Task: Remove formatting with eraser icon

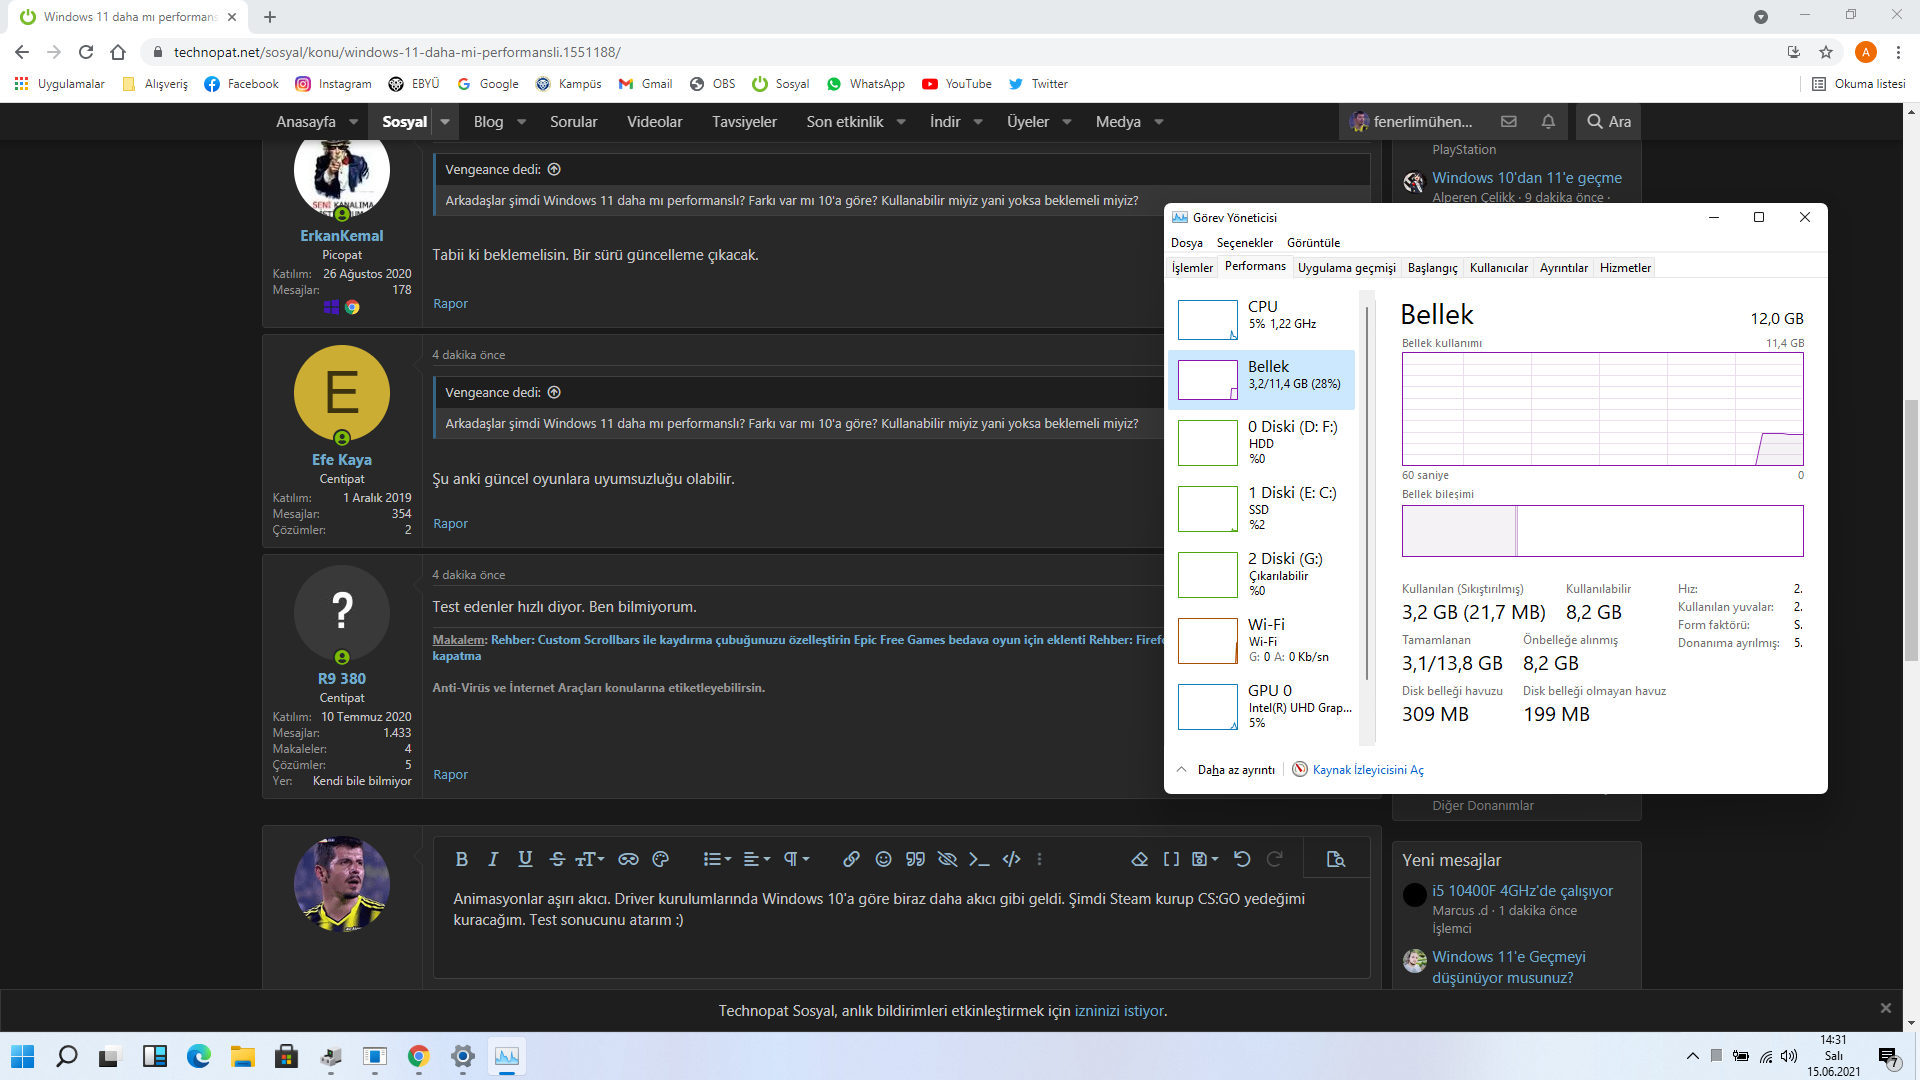Action: [x=1139, y=859]
